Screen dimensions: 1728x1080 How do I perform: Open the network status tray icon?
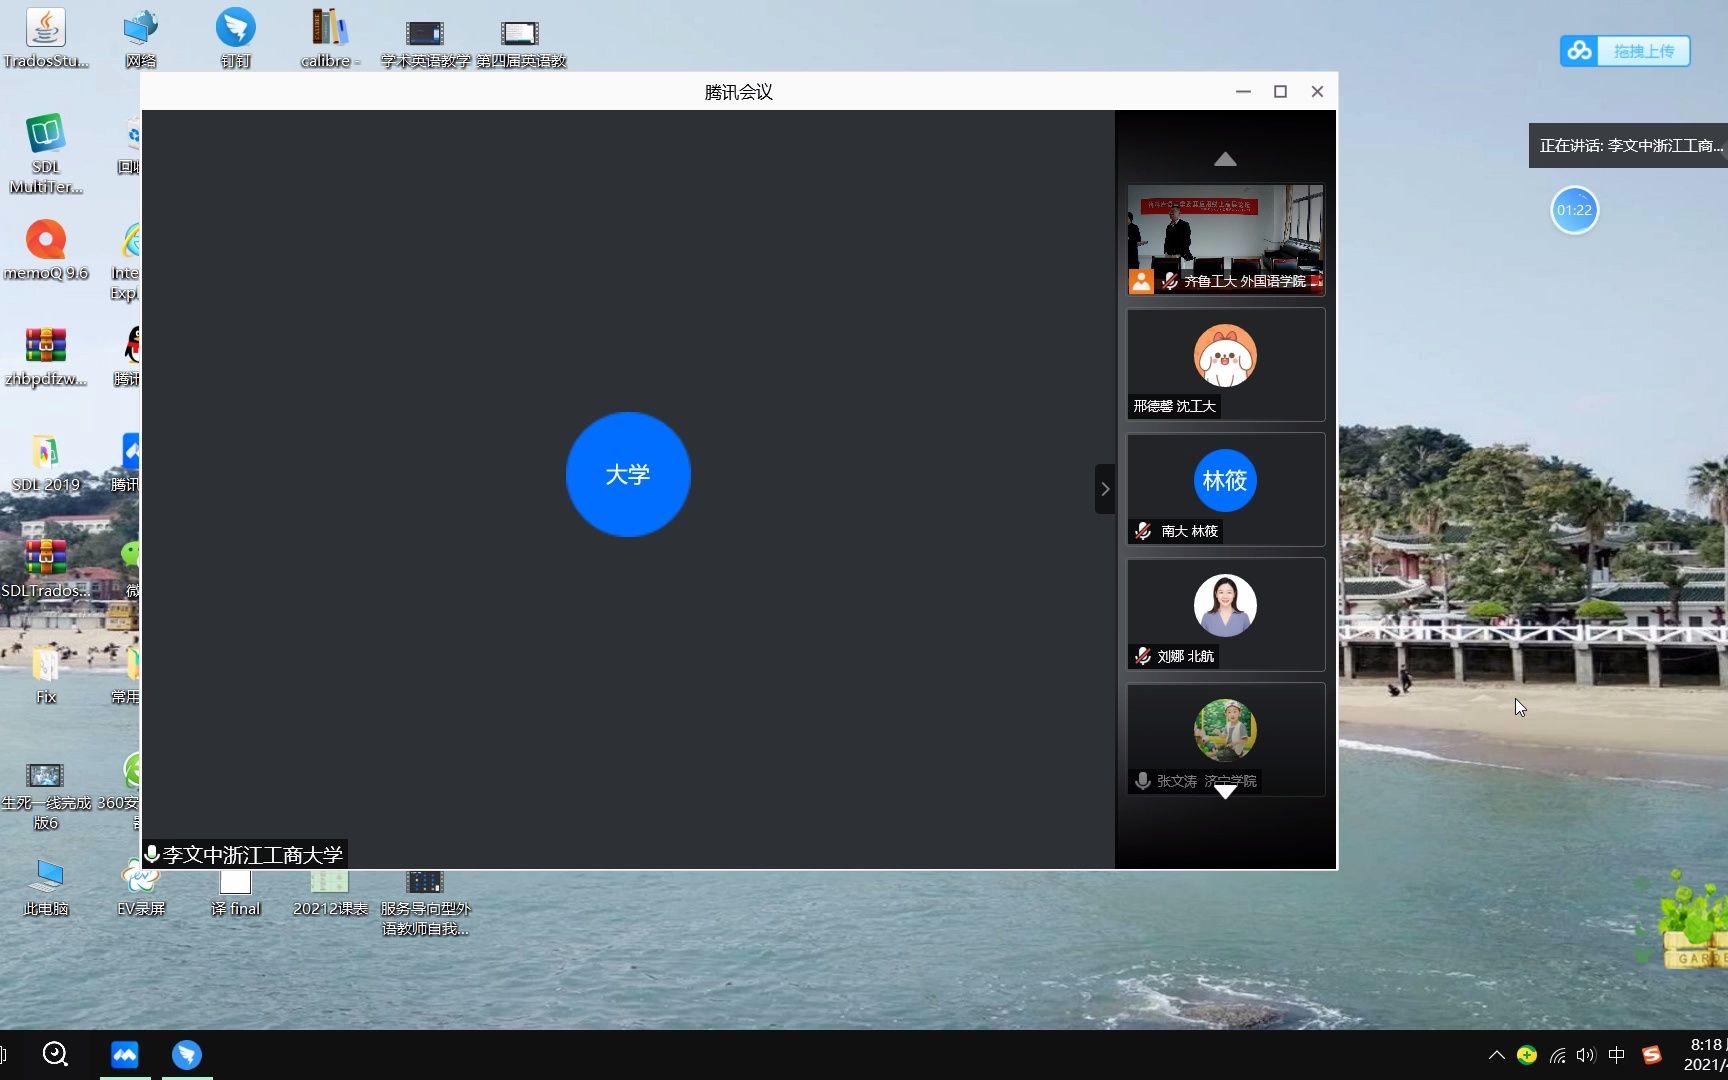1558,1055
